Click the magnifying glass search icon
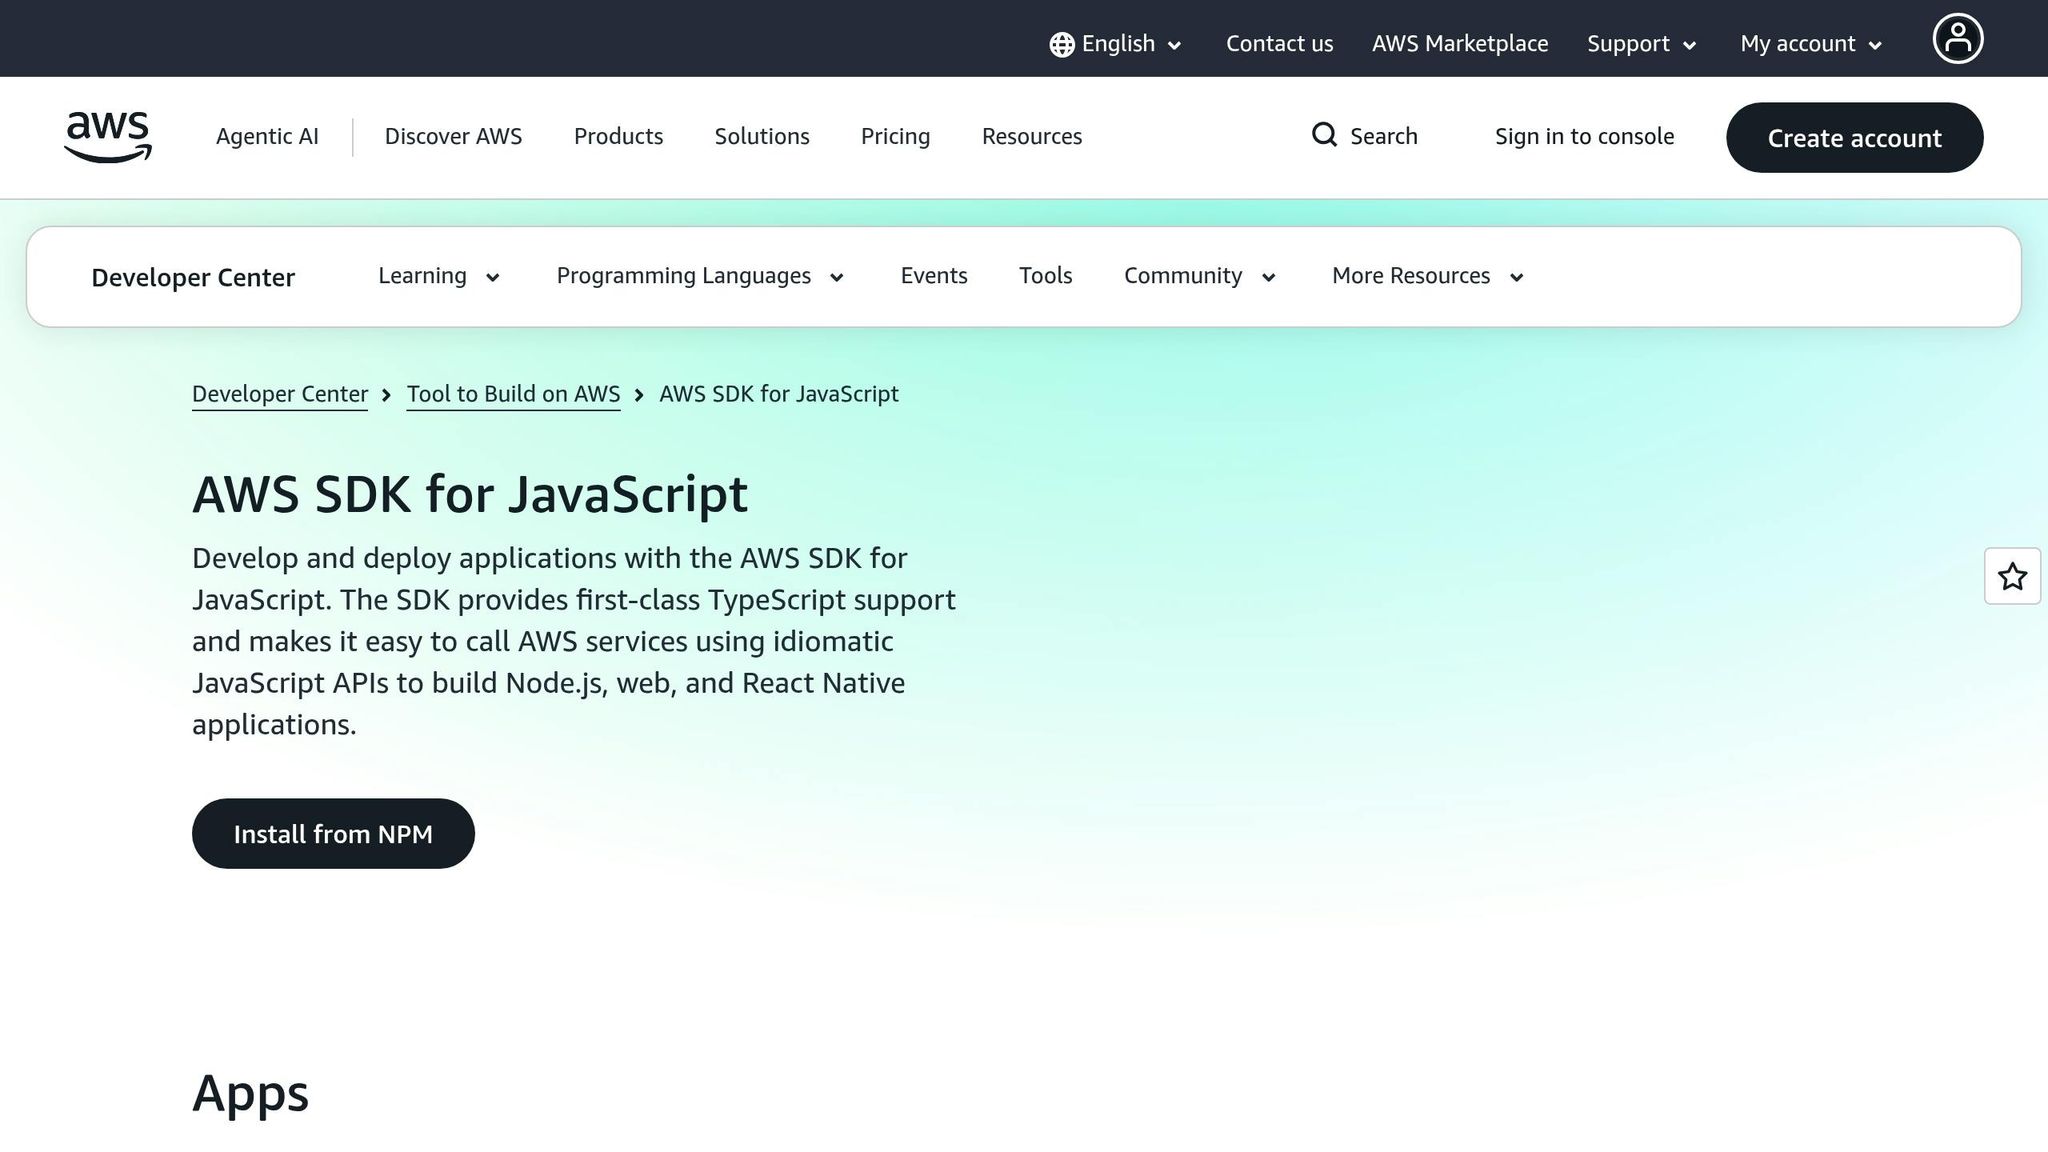 [x=1324, y=135]
